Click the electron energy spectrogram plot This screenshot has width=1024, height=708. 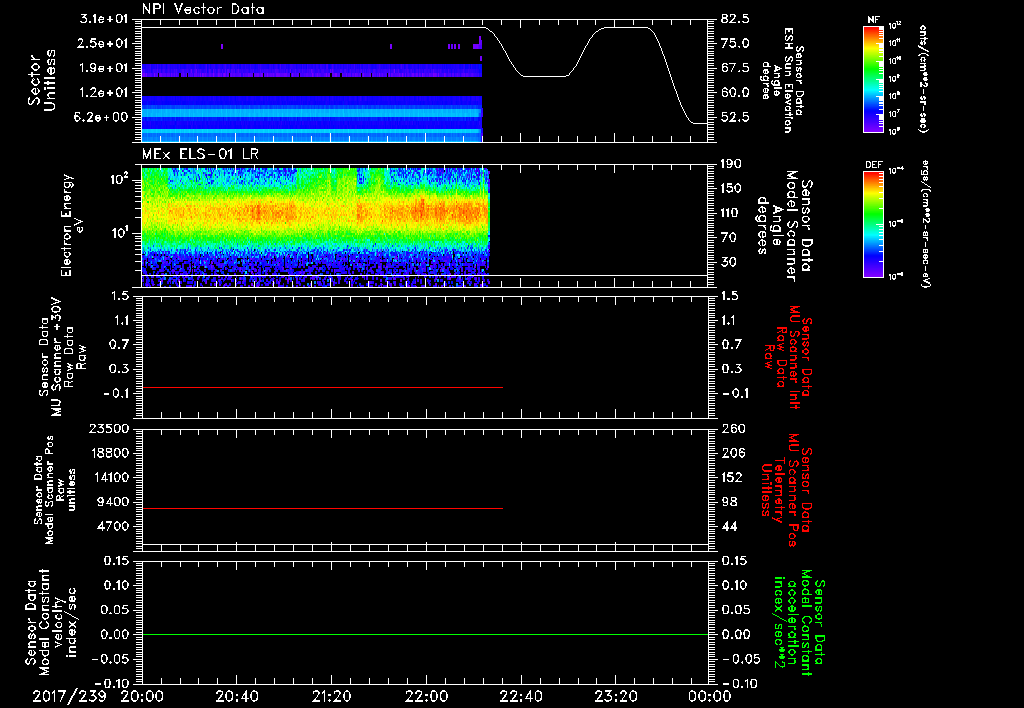(315, 225)
